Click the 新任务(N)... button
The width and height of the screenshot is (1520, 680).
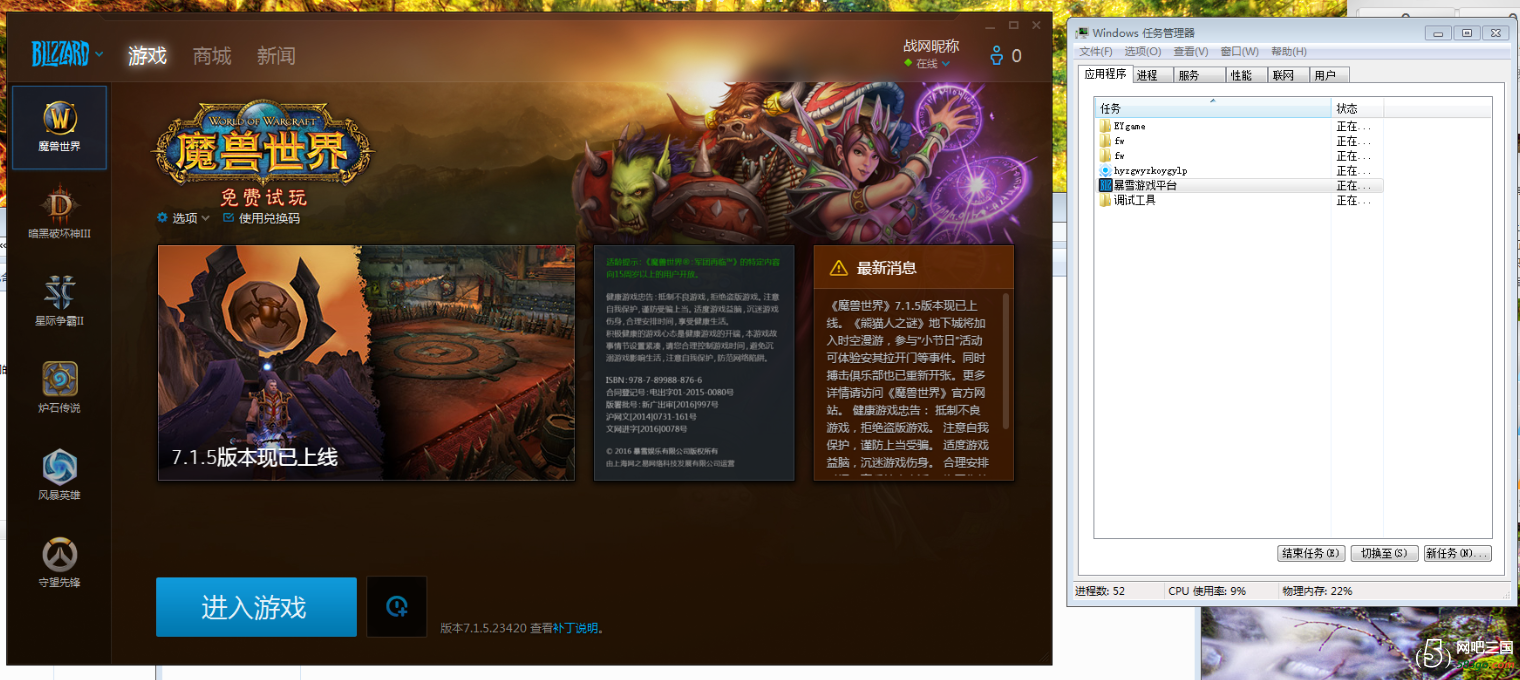(1458, 553)
